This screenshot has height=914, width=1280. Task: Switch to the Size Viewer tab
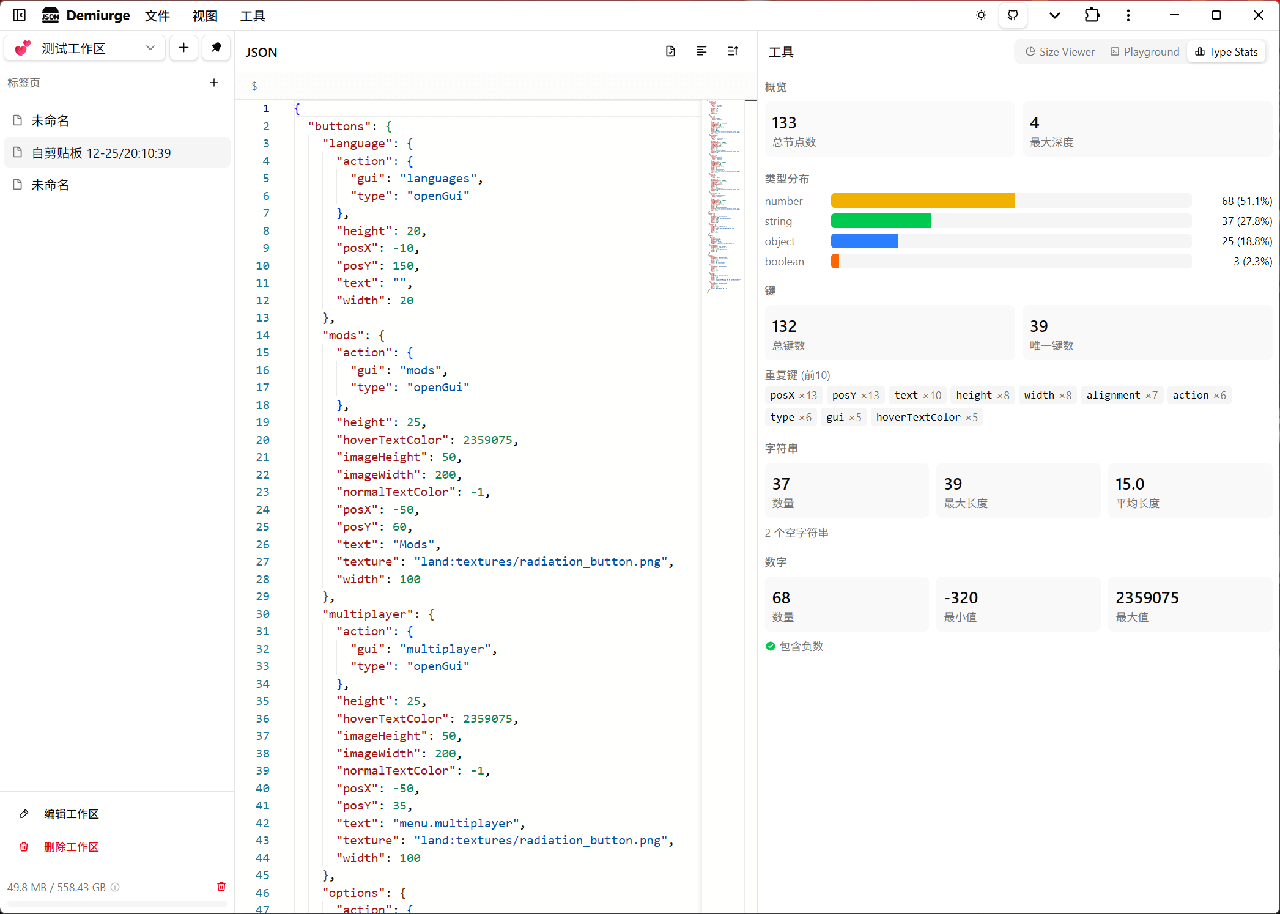pos(1060,52)
